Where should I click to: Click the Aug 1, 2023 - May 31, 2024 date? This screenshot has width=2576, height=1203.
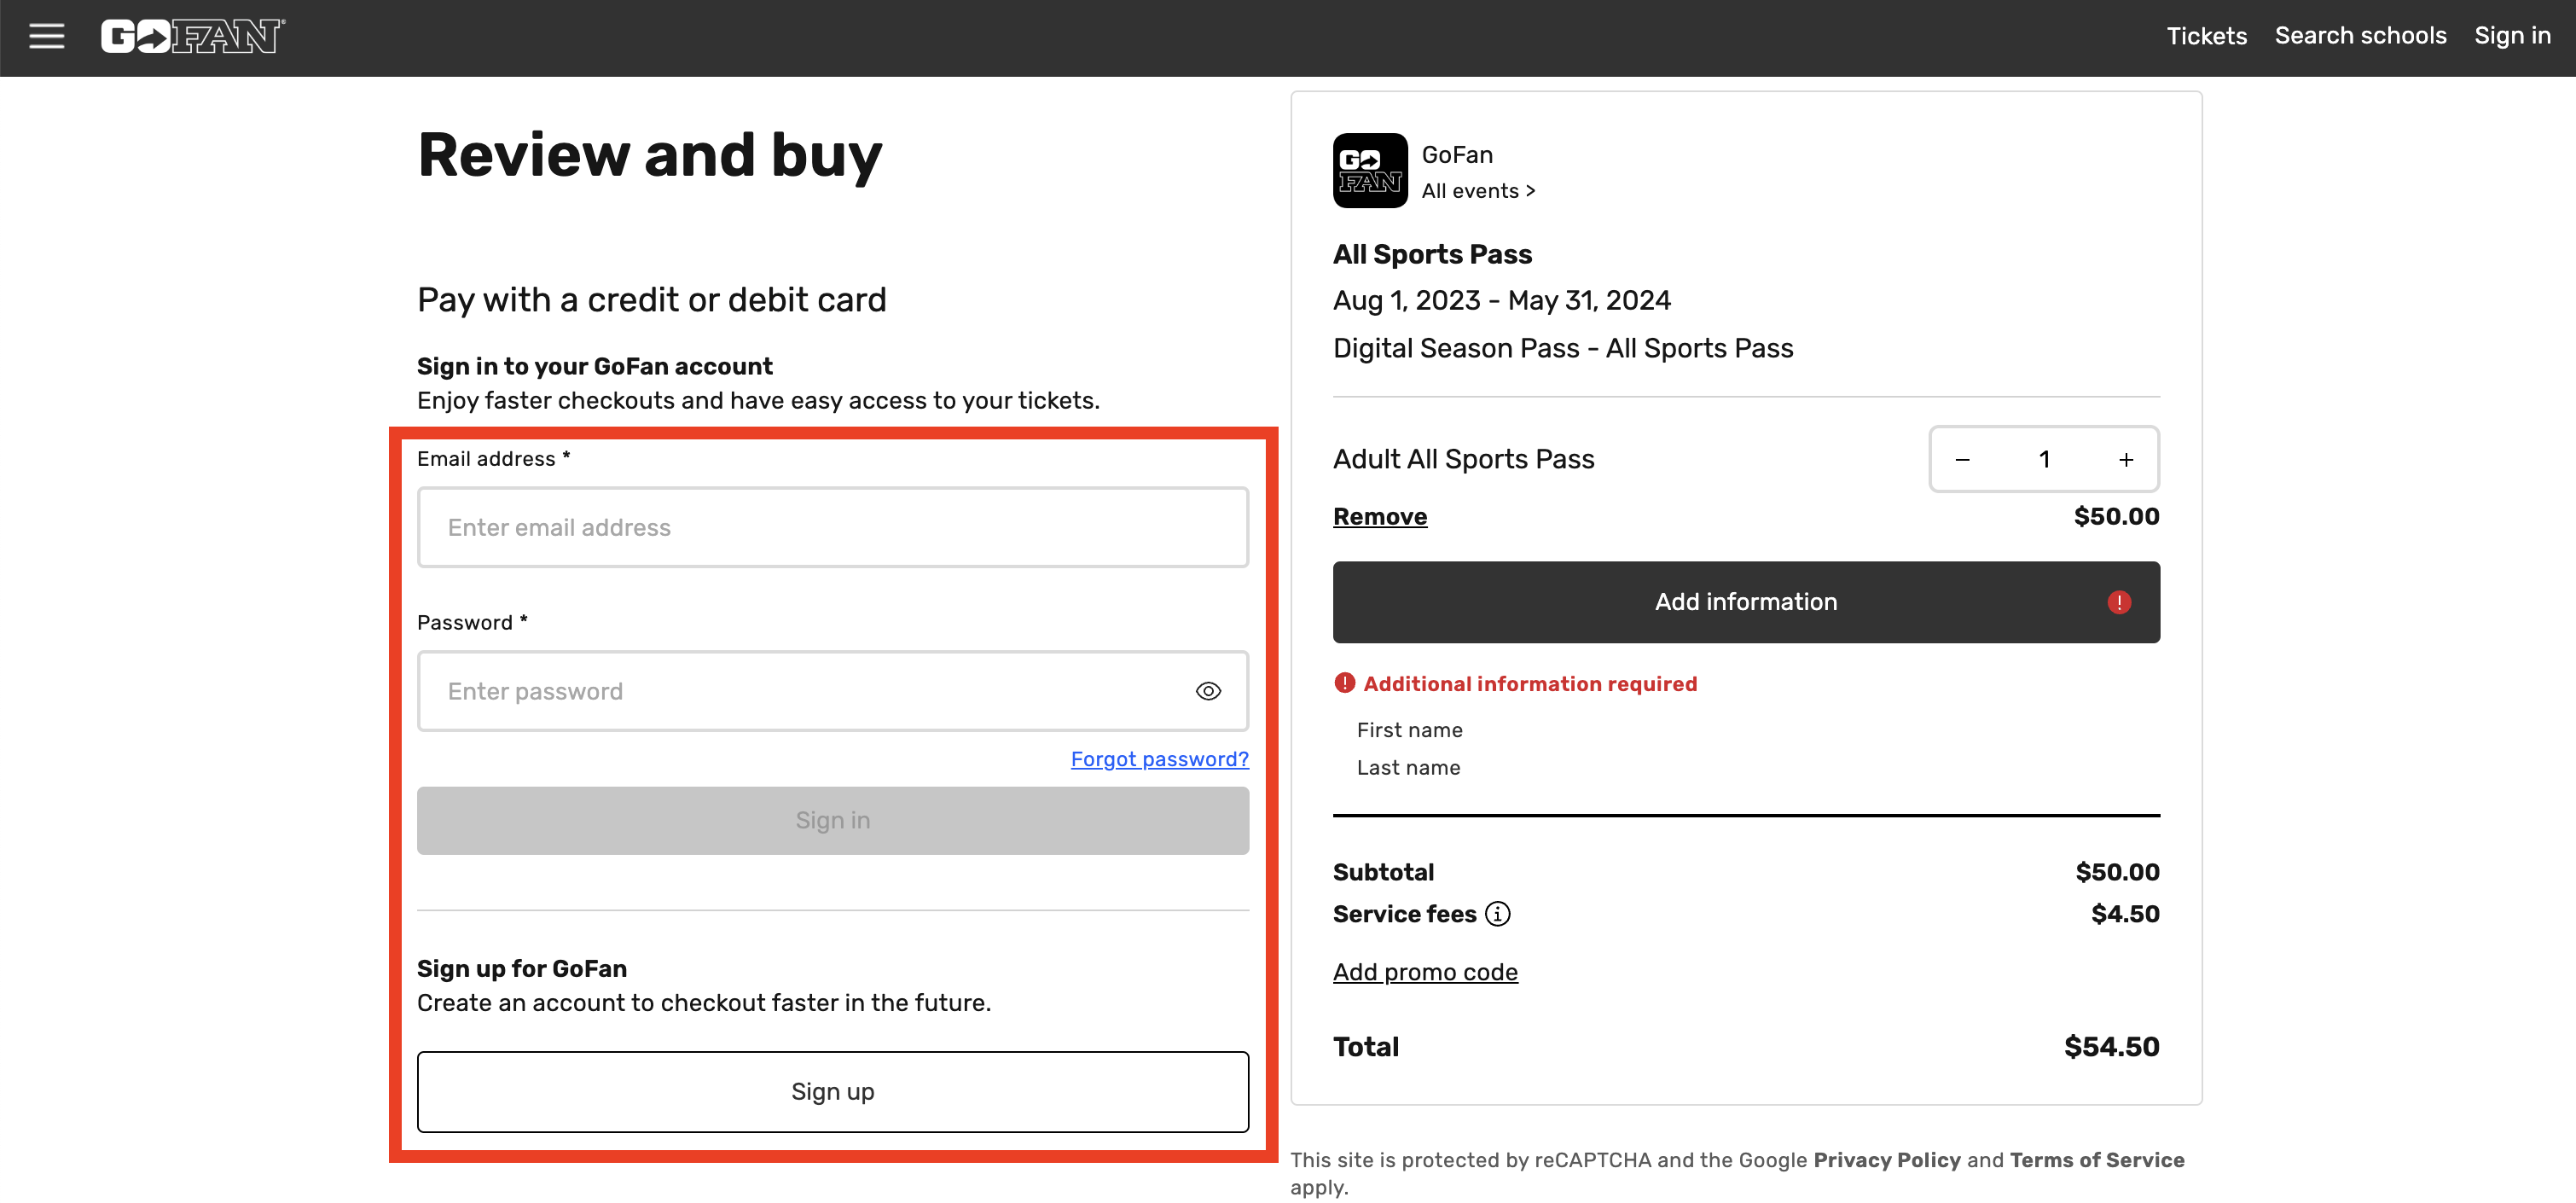pyautogui.click(x=1501, y=300)
